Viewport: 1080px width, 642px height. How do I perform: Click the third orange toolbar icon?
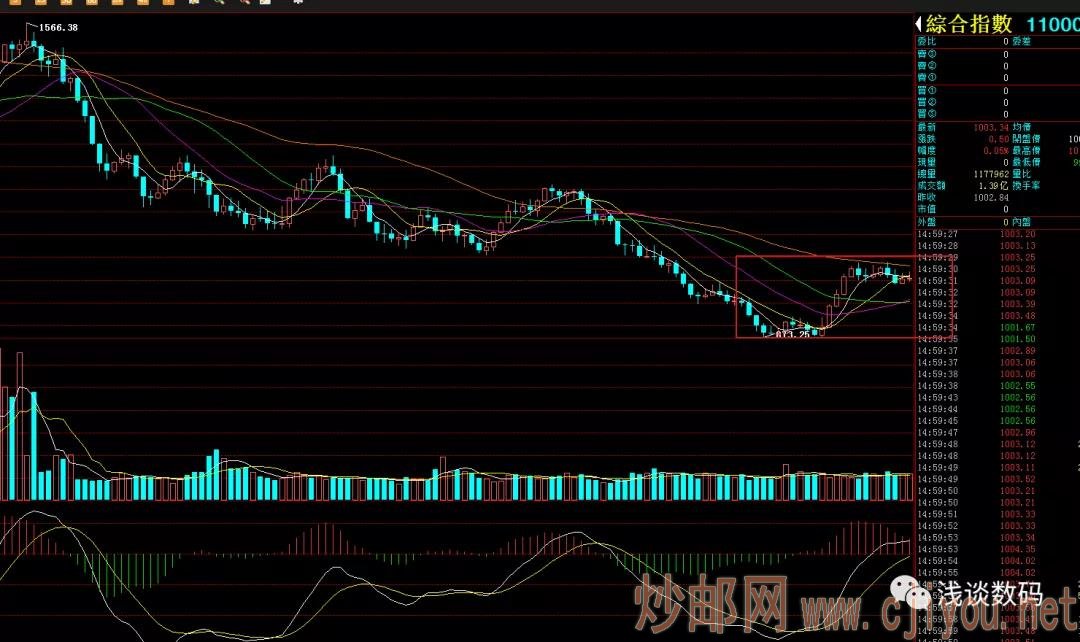(x=64, y=4)
